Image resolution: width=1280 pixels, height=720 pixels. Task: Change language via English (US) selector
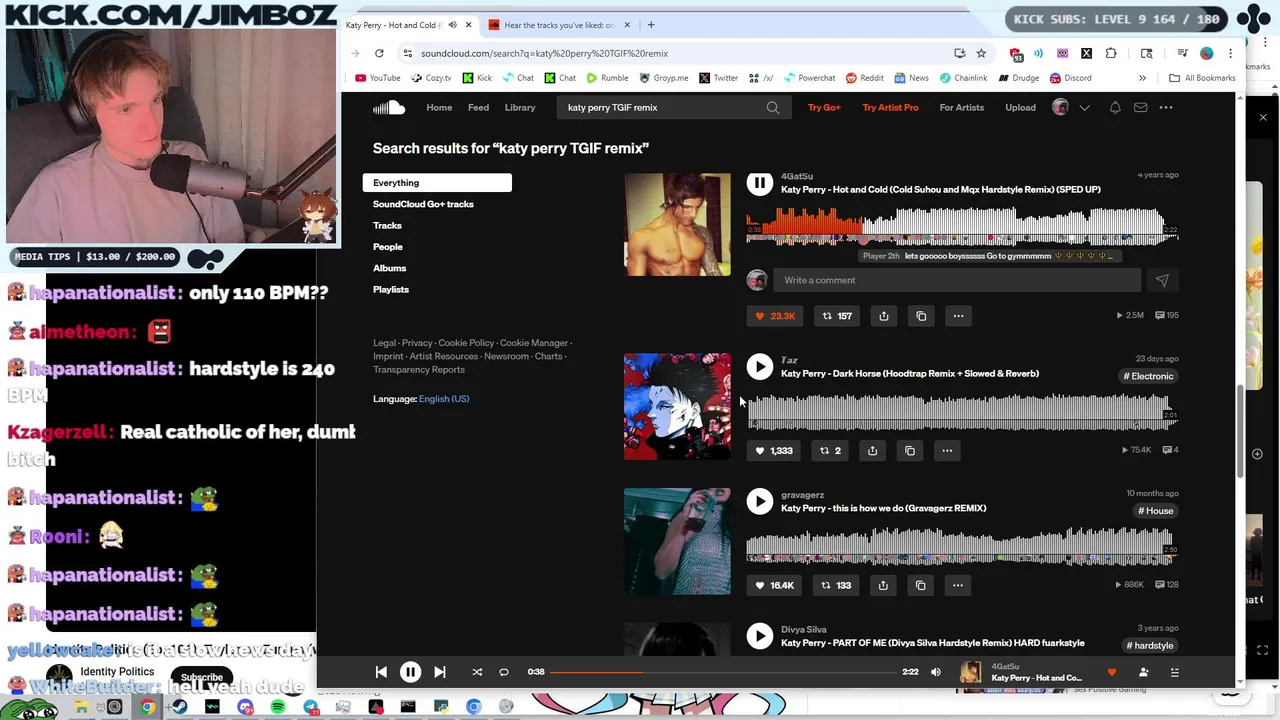[444, 399]
